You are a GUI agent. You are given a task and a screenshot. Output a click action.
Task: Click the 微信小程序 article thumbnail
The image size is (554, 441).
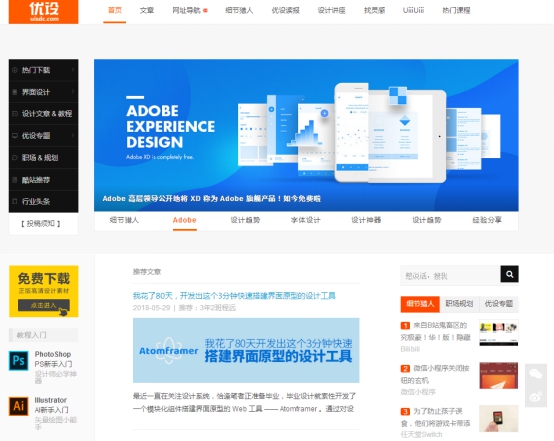(x=499, y=375)
